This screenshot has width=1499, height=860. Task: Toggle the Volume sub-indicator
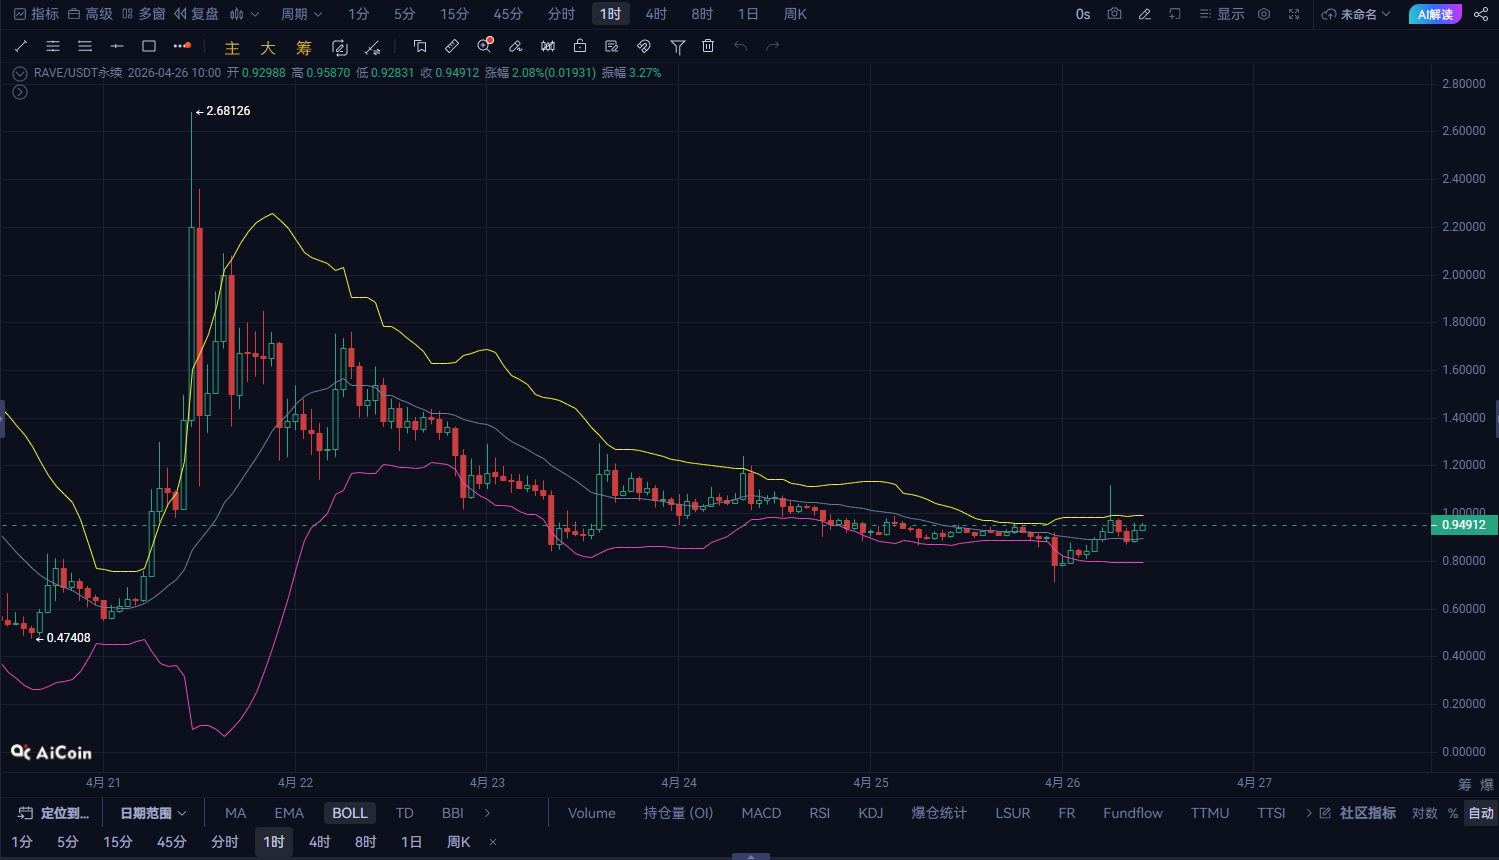tap(592, 813)
